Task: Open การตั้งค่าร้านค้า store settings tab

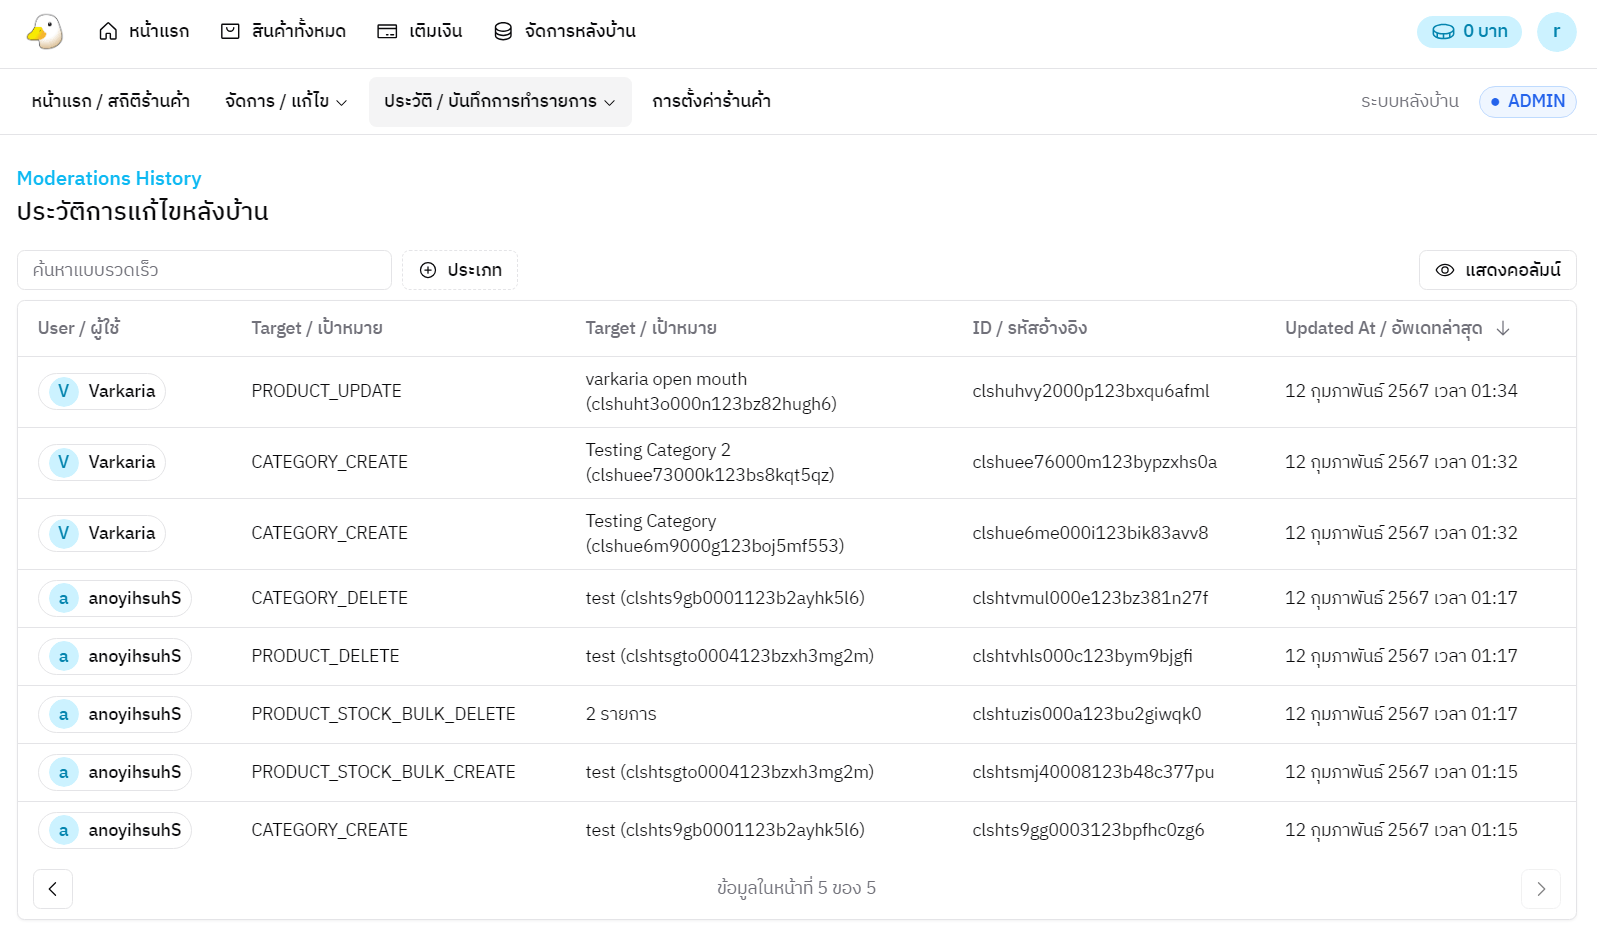Action: click(711, 102)
